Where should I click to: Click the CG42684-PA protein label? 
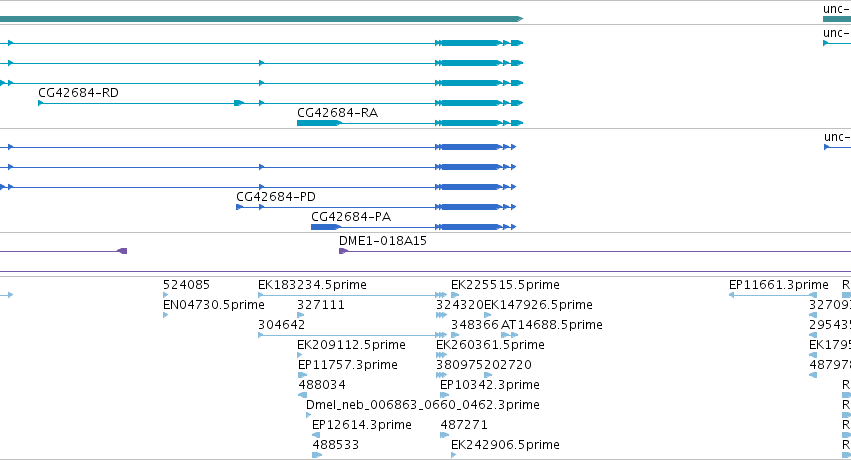pos(351,216)
